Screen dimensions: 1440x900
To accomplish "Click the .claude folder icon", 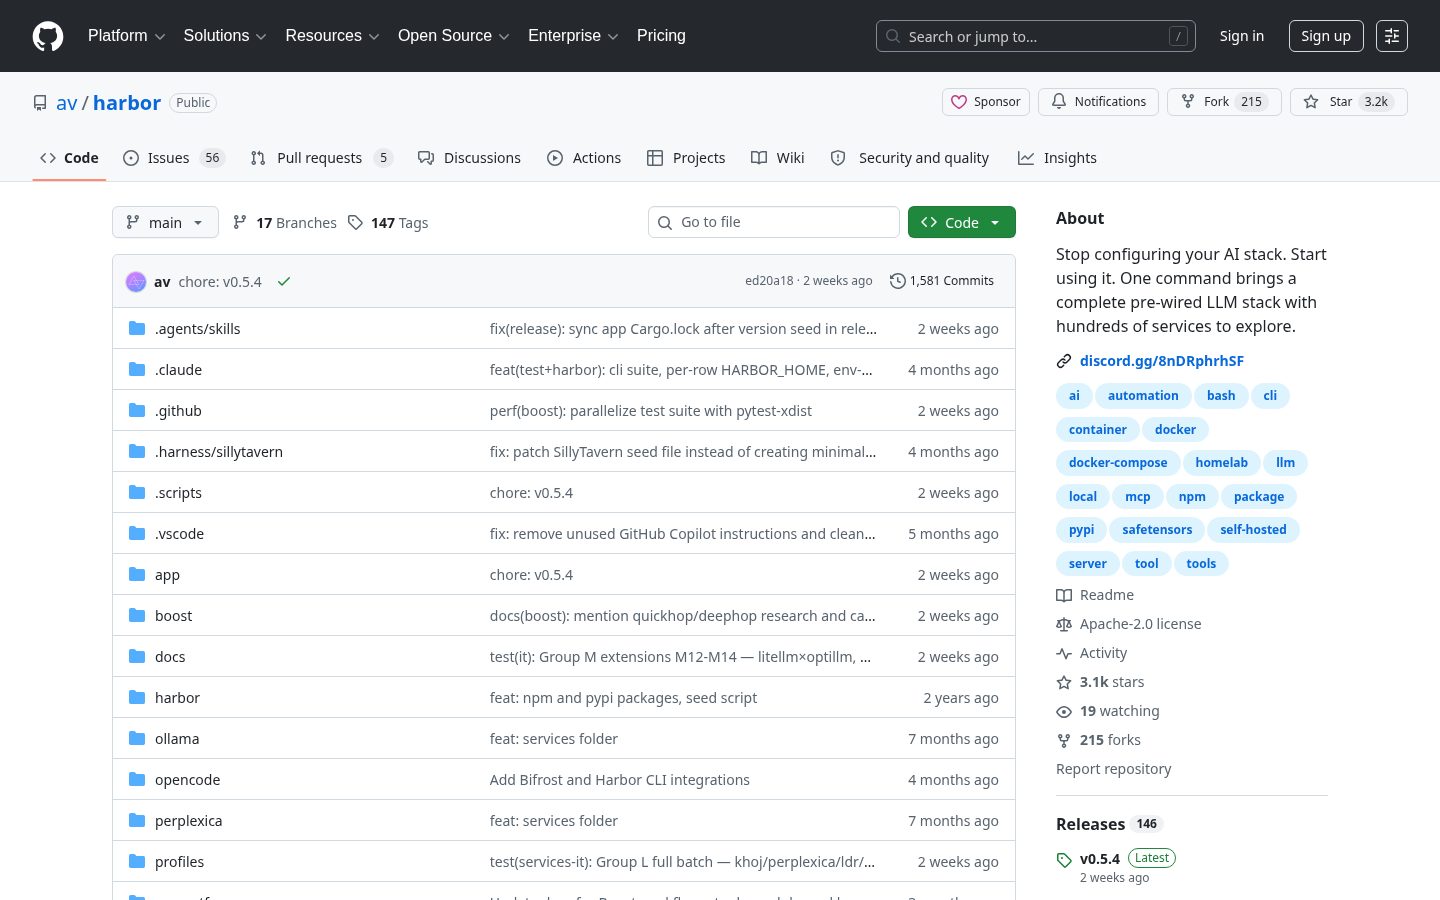I will pyautogui.click(x=137, y=369).
